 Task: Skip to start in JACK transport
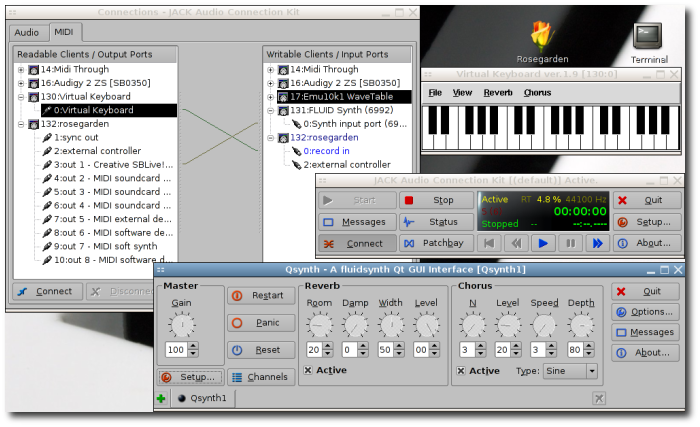coord(489,243)
